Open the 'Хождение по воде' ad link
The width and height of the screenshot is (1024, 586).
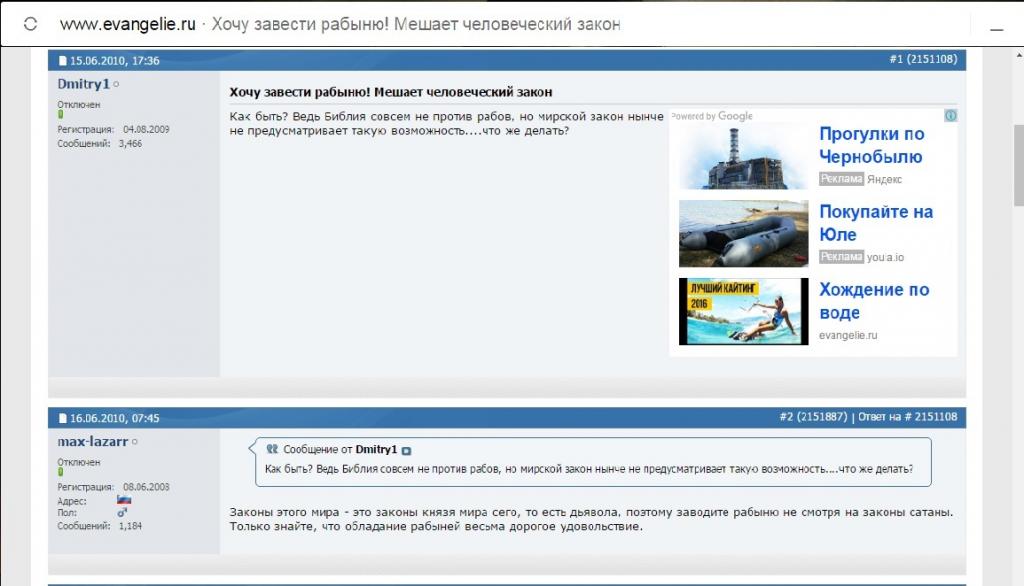[874, 301]
